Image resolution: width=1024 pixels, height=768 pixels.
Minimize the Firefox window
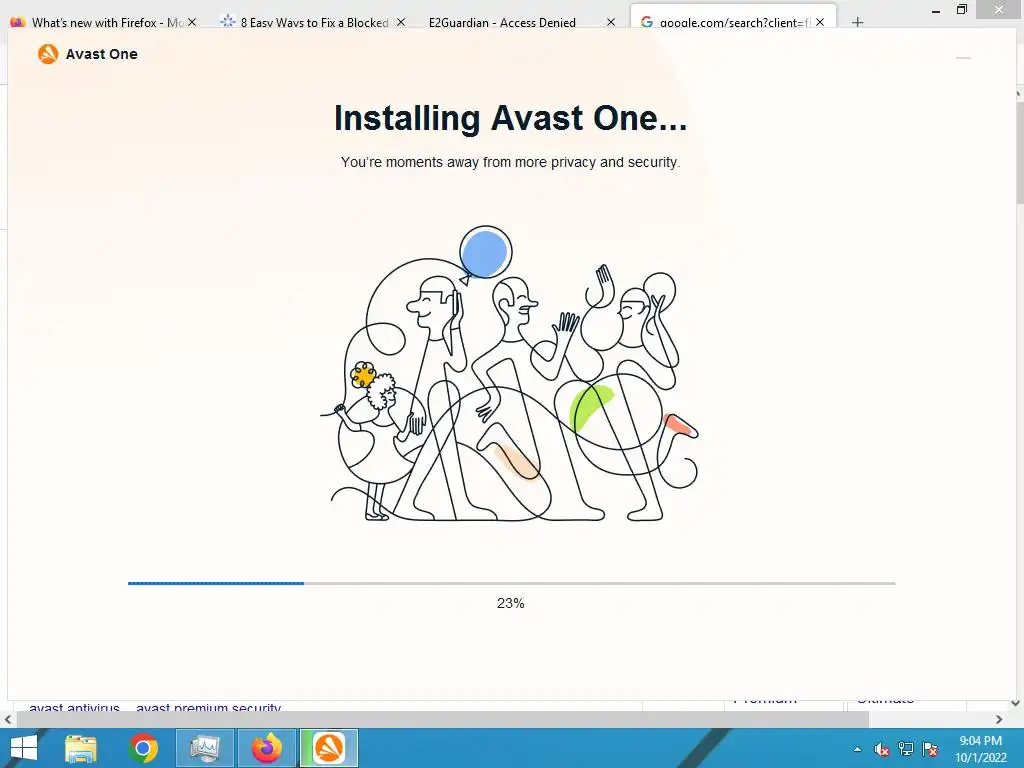click(x=936, y=10)
